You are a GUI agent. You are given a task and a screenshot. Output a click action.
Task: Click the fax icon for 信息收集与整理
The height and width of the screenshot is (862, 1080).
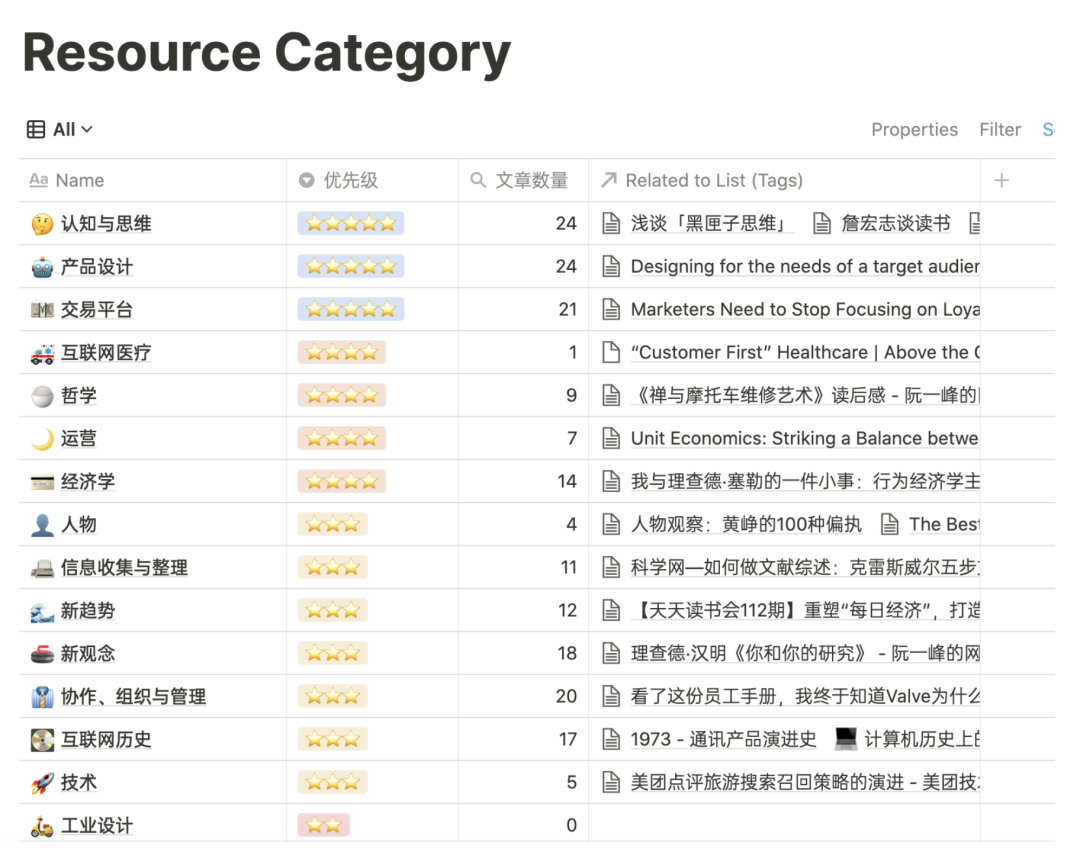click(x=42, y=568)
